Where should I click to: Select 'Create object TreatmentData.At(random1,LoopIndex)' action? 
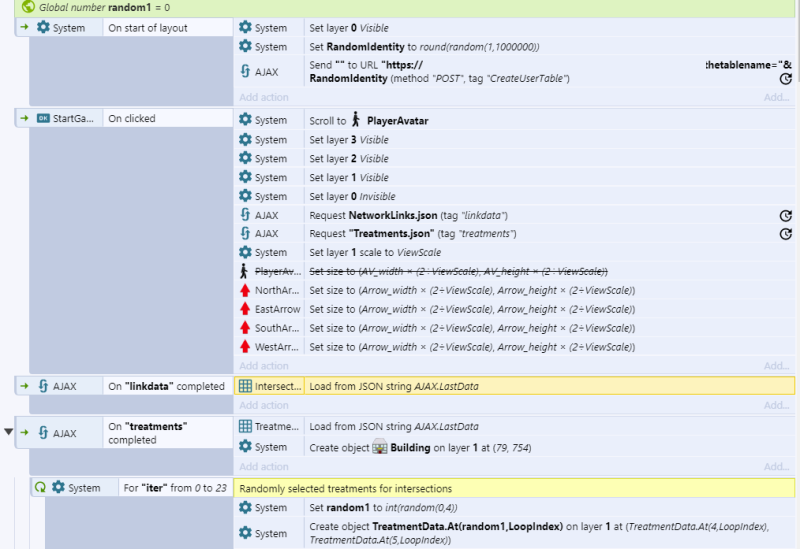[x=514, y=533]
